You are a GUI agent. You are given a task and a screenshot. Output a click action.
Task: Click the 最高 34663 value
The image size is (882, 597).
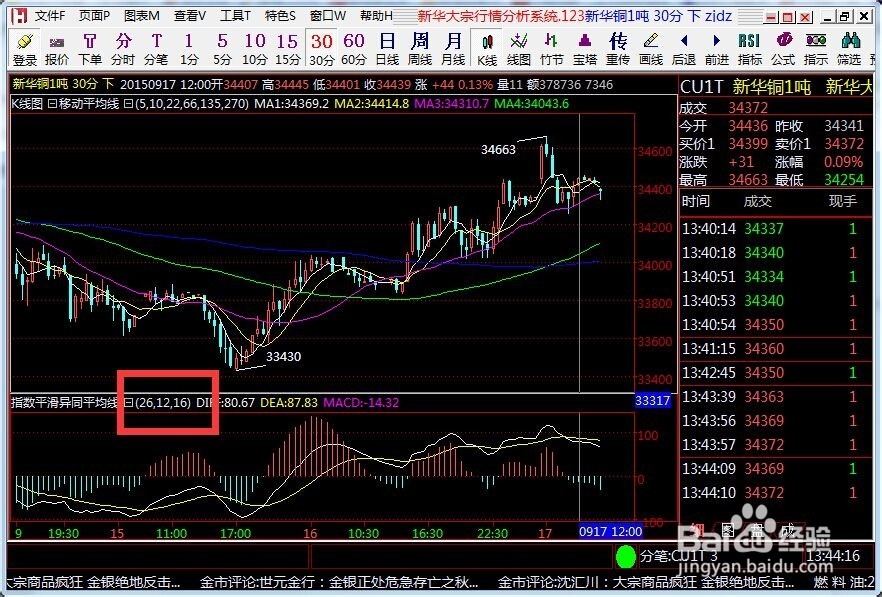tap(748, 180)
